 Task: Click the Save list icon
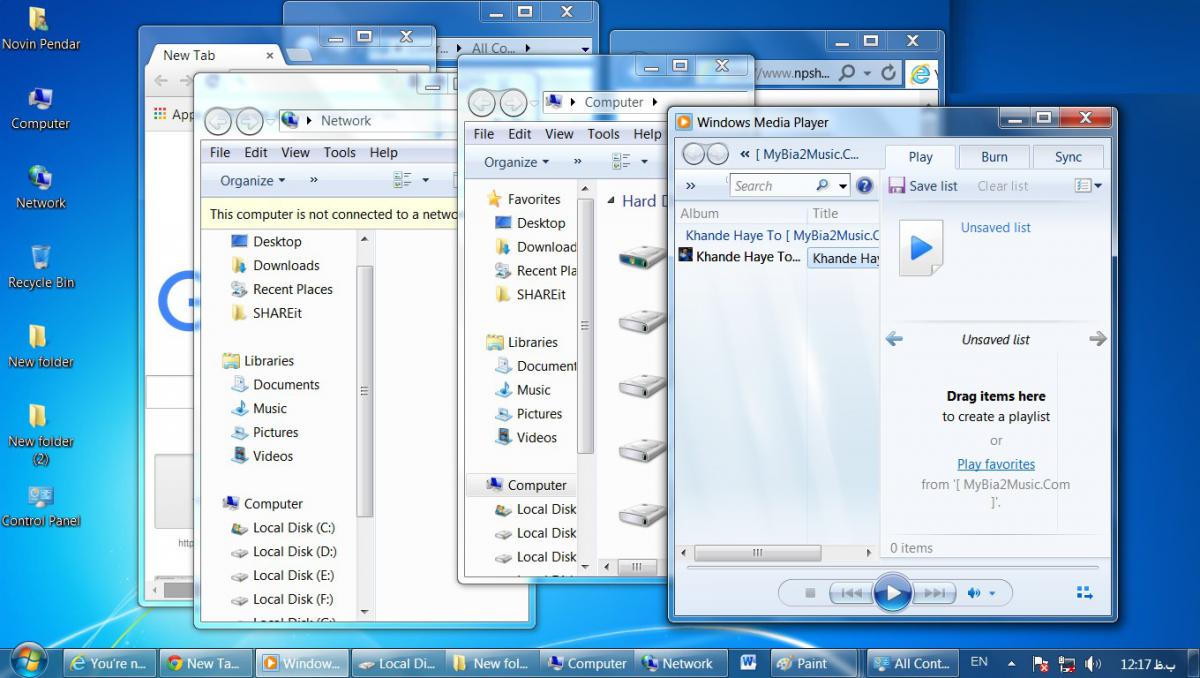(x=897, y=186)
